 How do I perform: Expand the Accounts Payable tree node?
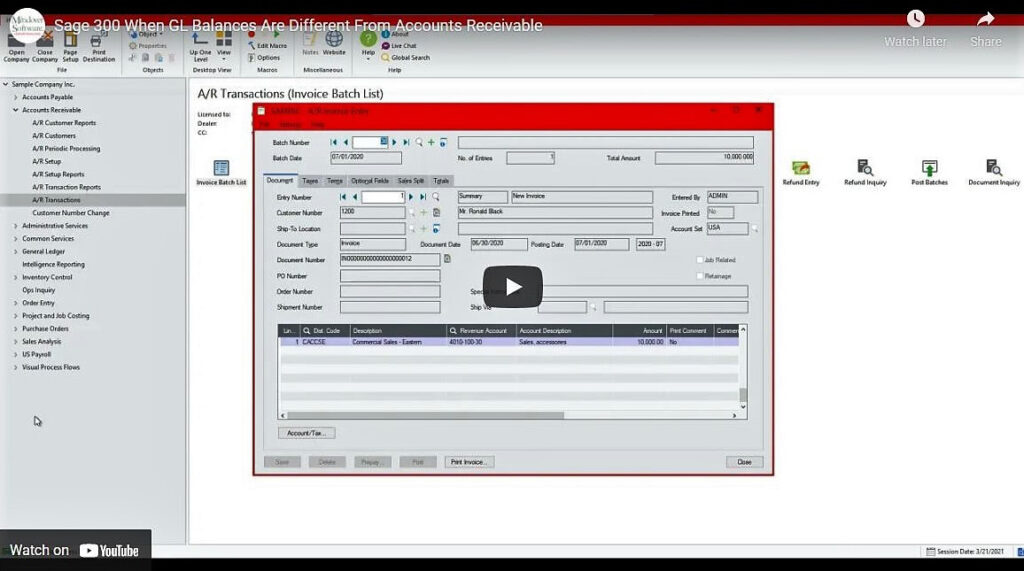pyautogui.click(x=16, y=97)
